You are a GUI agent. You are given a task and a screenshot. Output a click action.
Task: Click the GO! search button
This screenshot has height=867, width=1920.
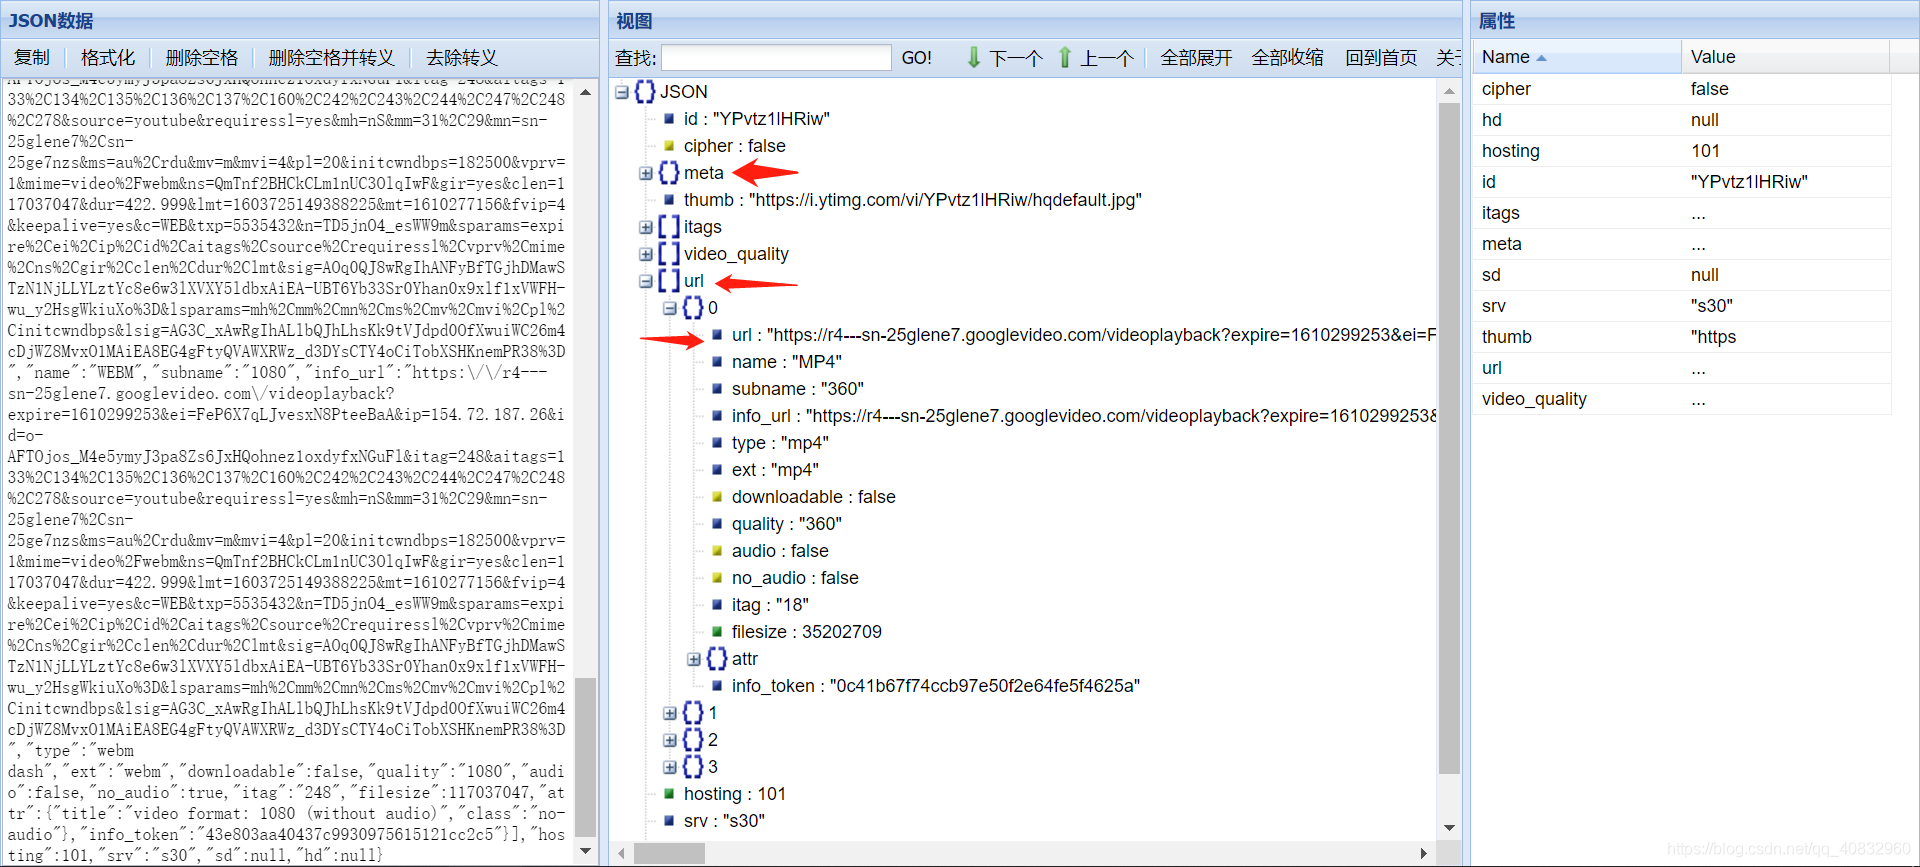coord(916,58)
